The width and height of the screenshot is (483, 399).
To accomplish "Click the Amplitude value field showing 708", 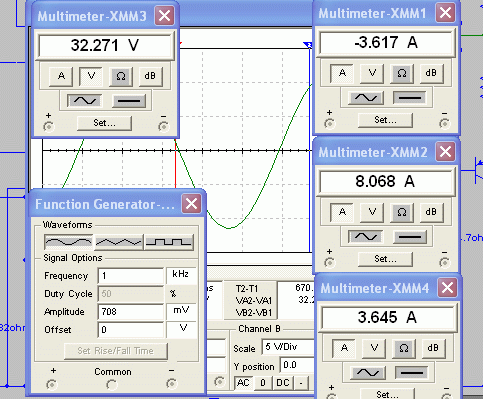I will [x=131, y=312].
